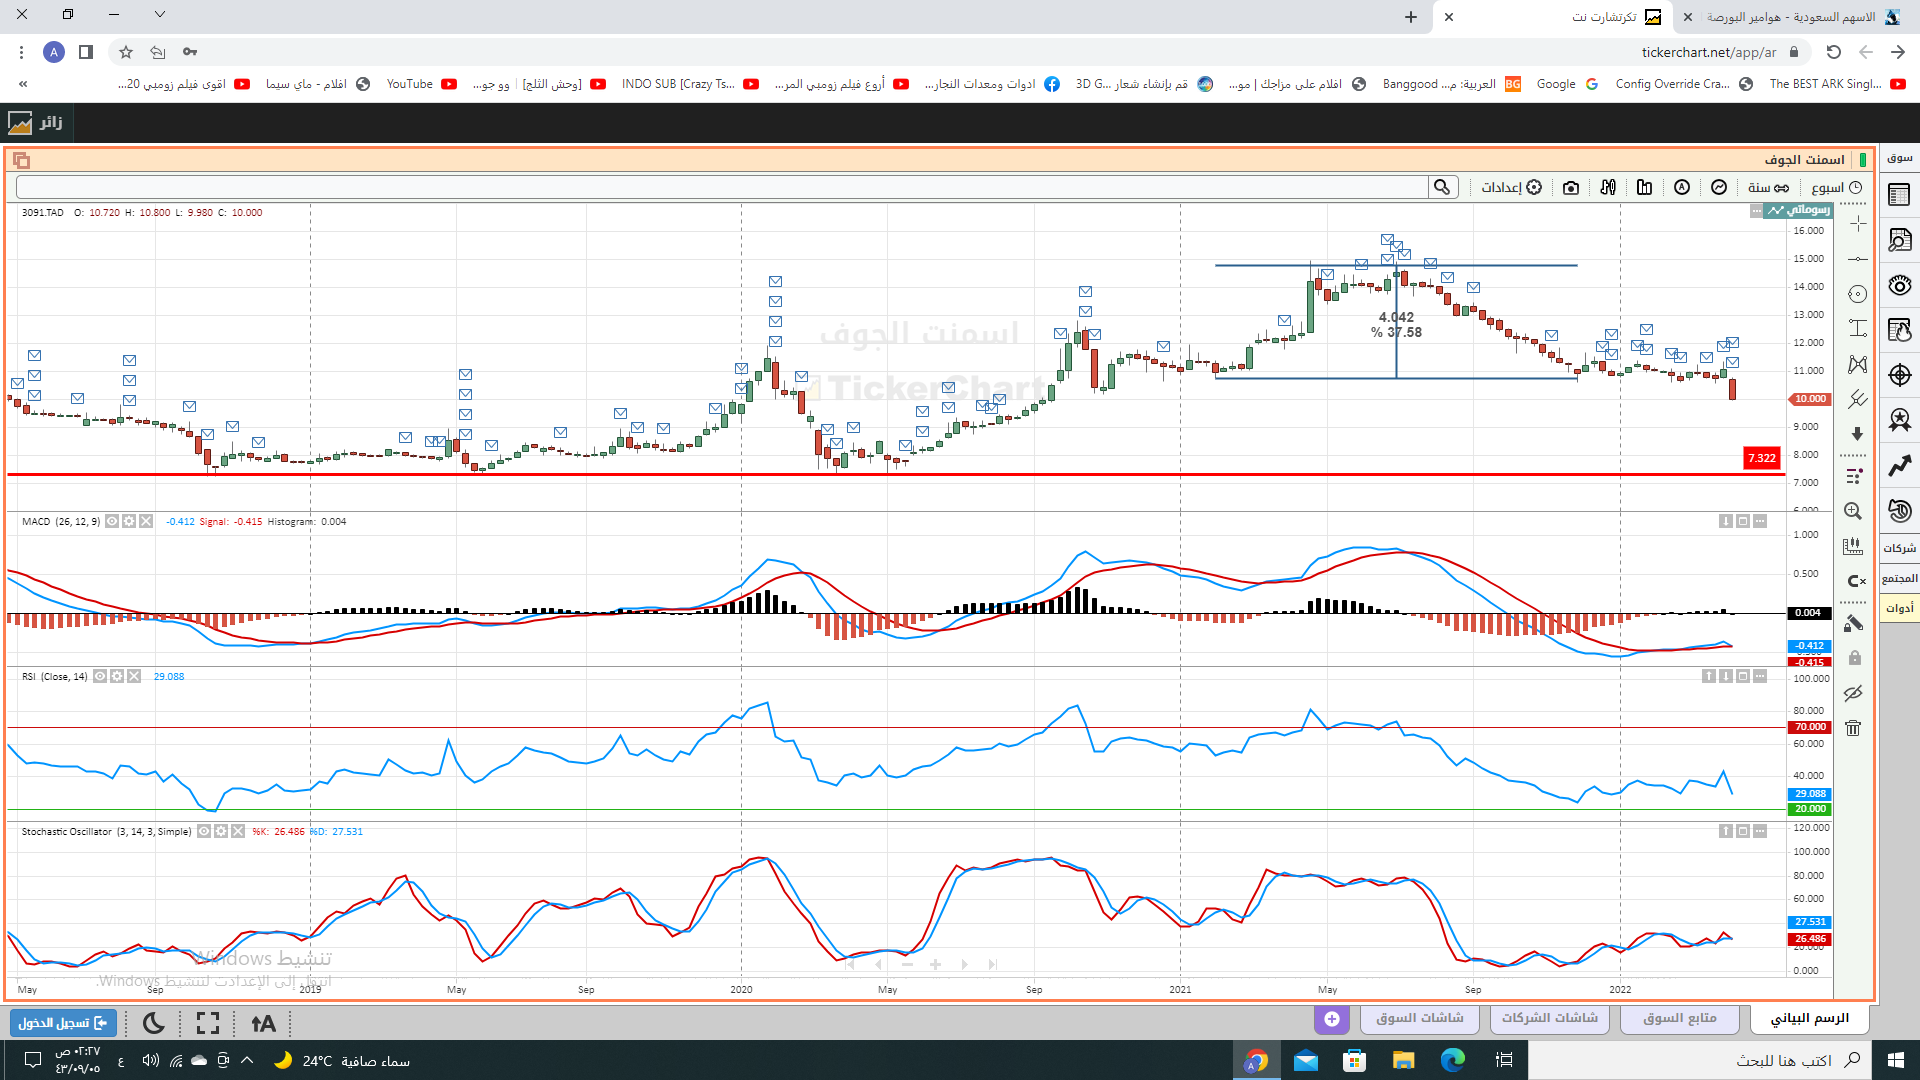Open the المجتمع community sidebar button
The height and width of the screenshot is (1080, 1920).
tap(1899, 578)
